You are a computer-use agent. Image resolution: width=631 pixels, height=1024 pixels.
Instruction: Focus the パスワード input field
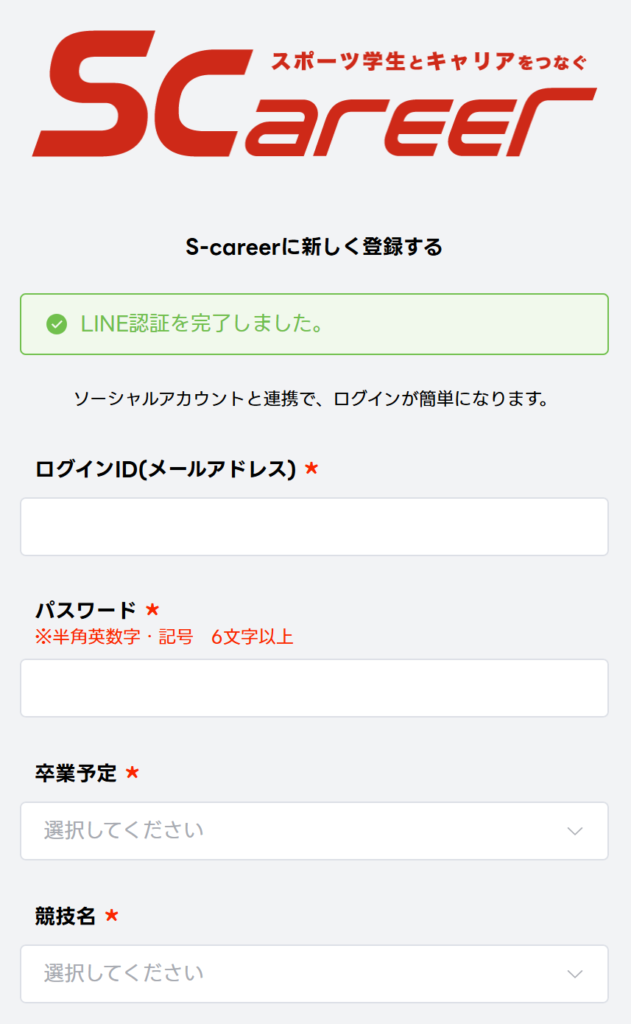(314, 688)
